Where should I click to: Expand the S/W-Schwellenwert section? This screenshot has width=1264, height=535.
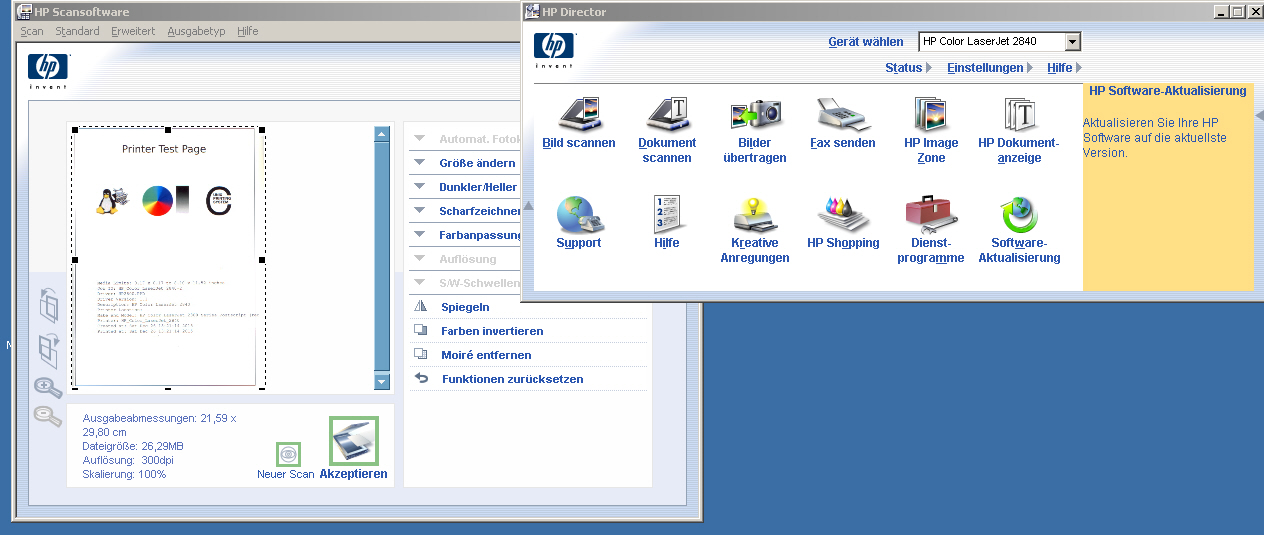(420, 283)
